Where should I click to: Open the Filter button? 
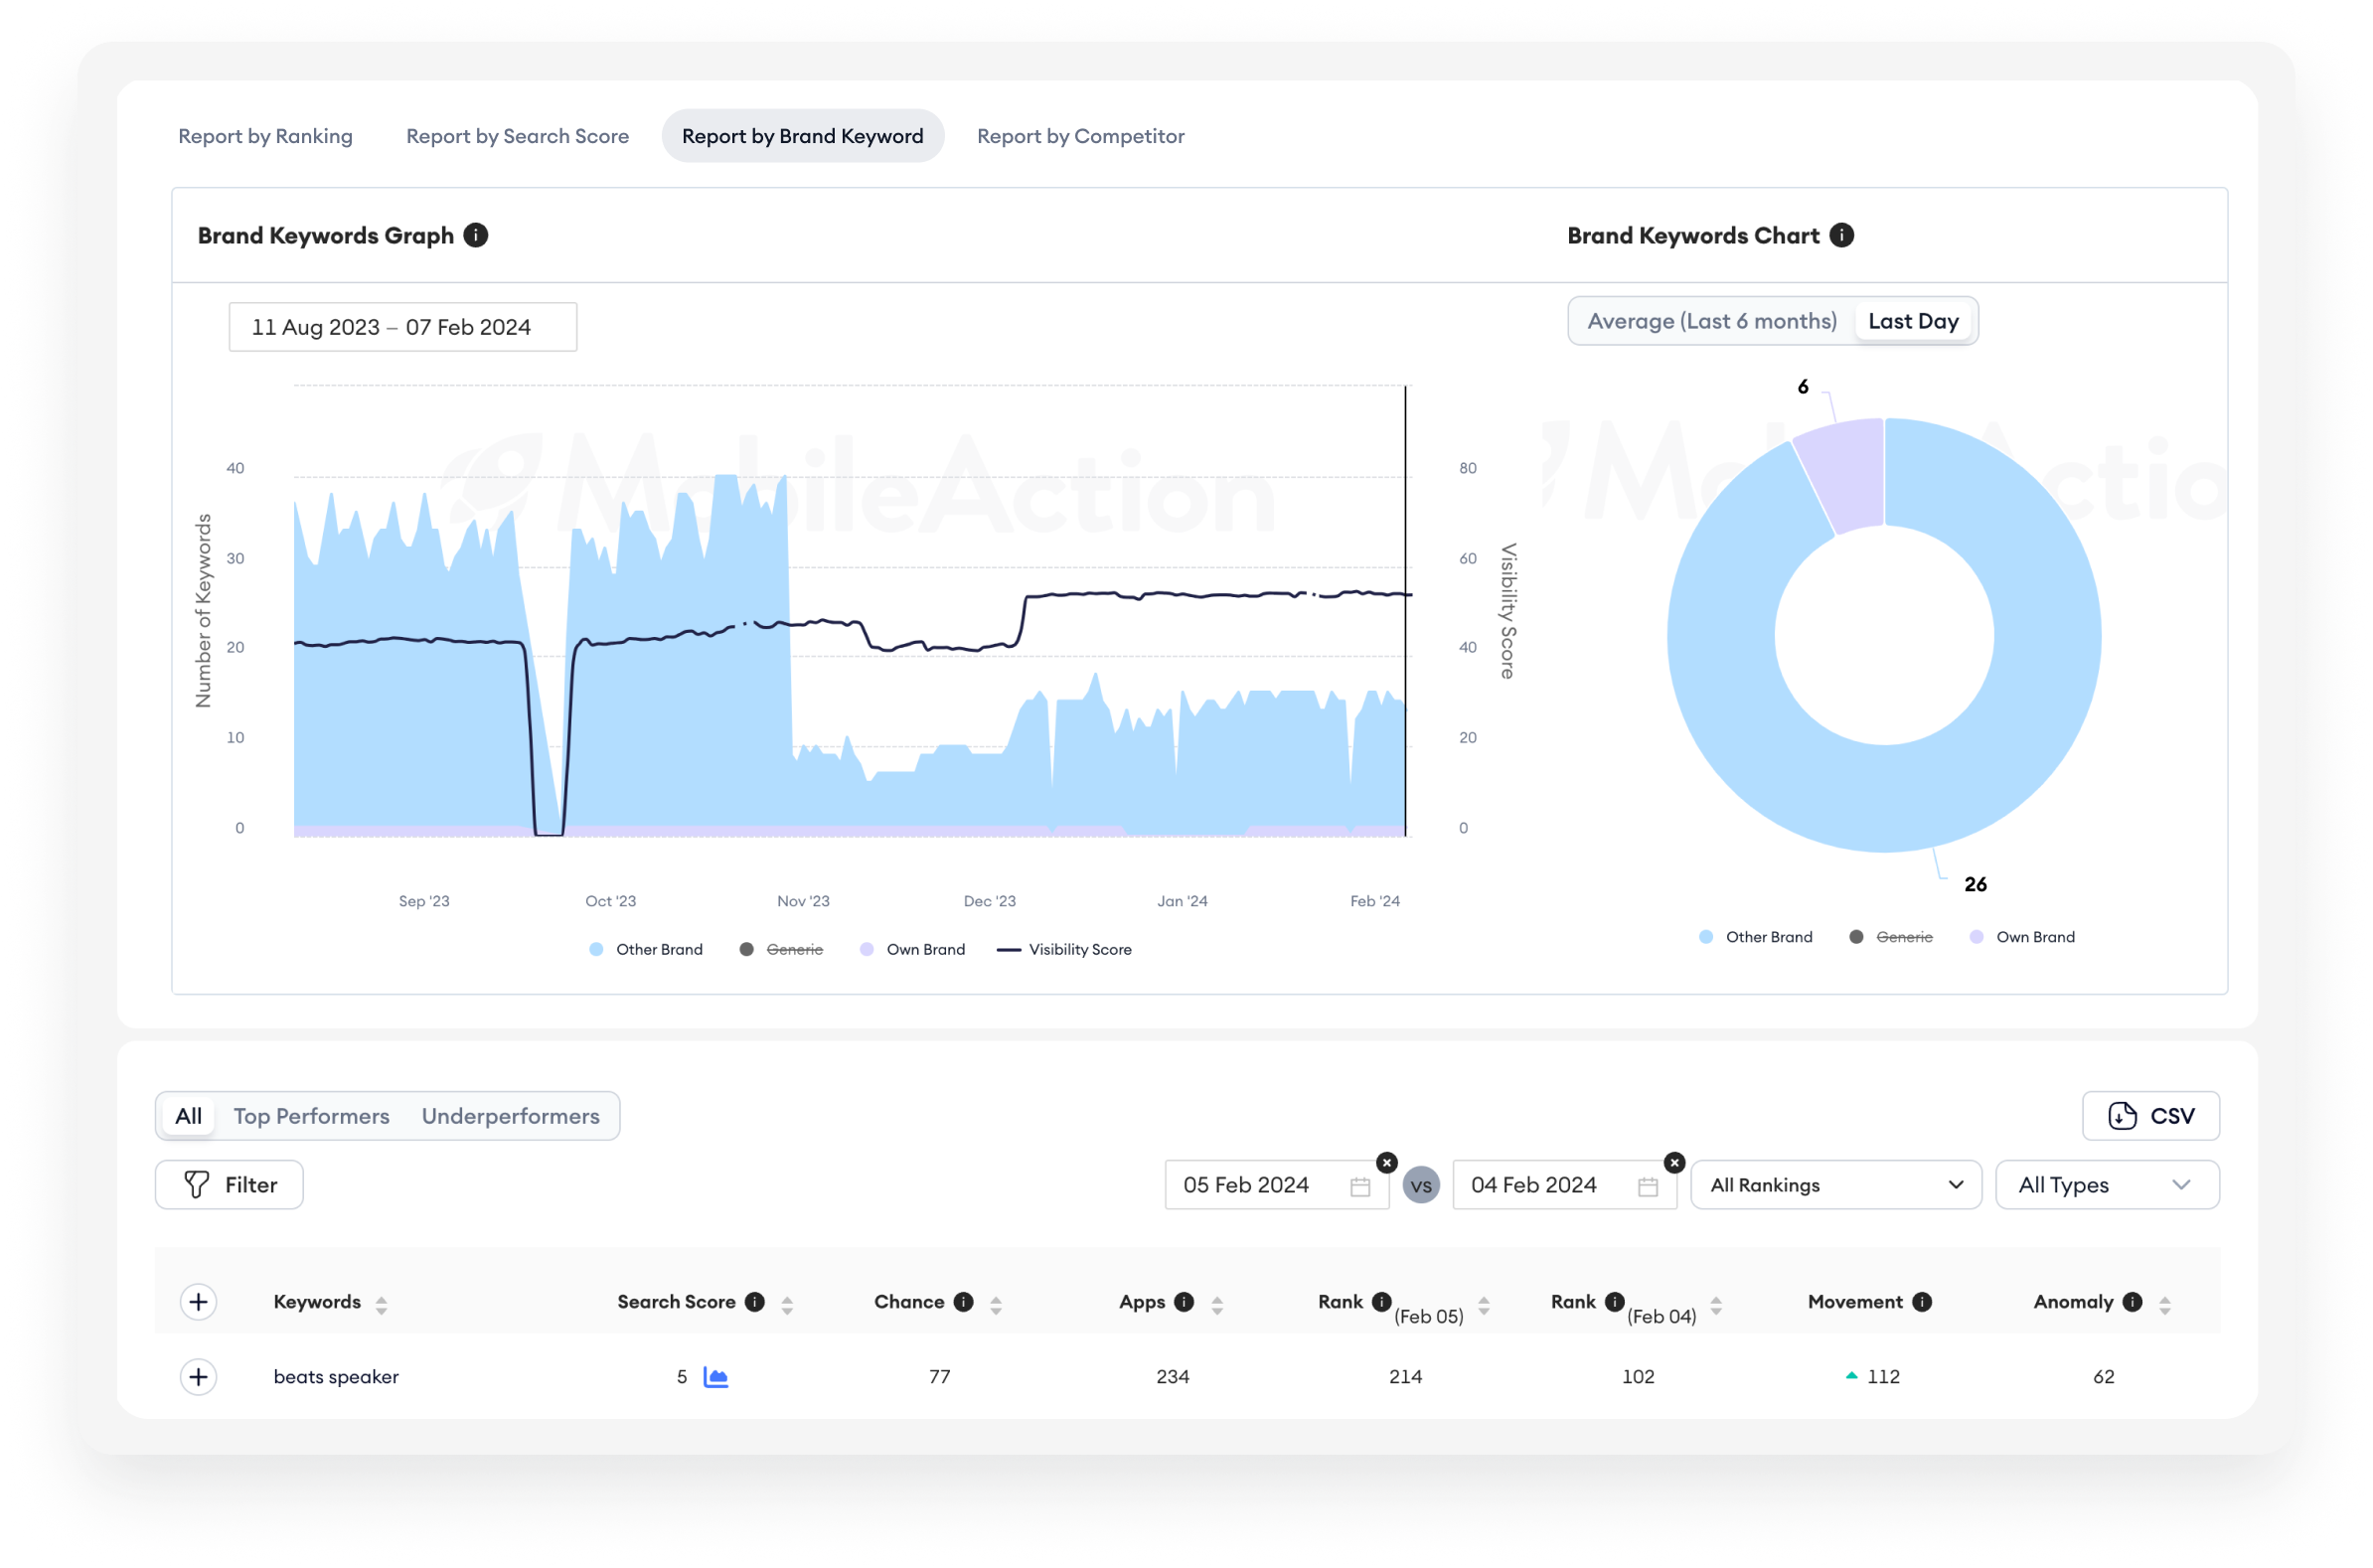click(230, 1186)
